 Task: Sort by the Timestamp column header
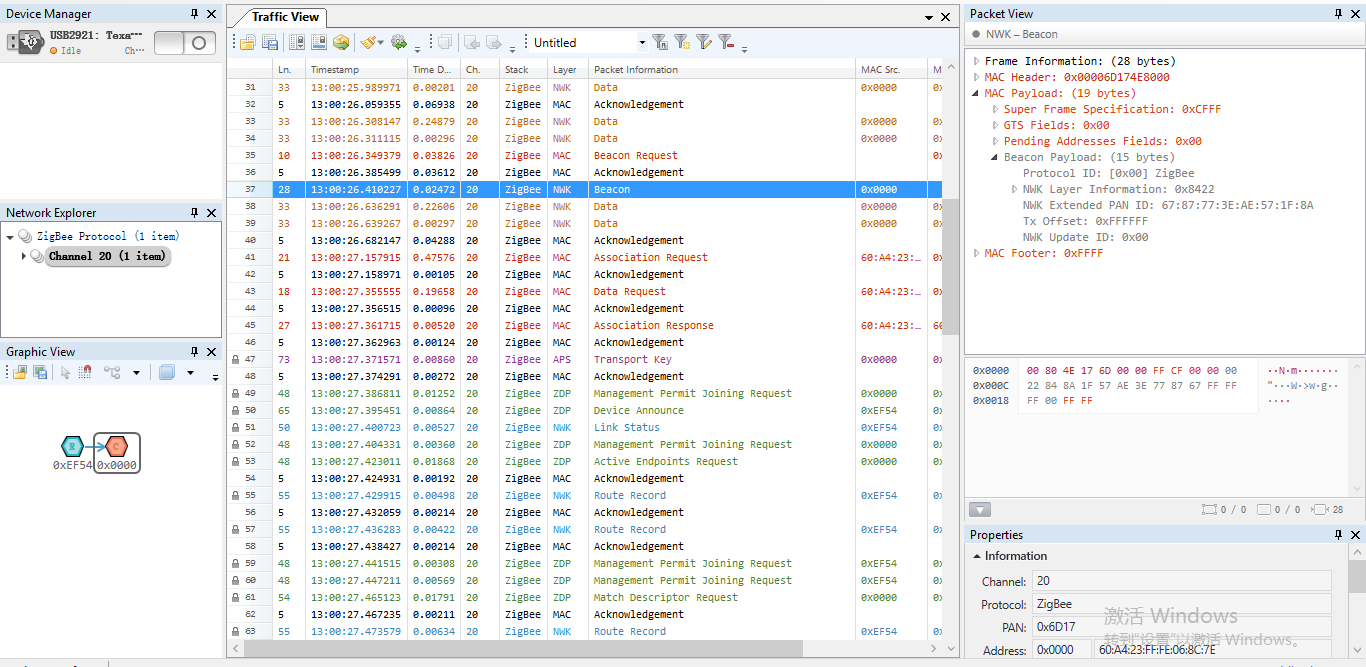[335, 70]
